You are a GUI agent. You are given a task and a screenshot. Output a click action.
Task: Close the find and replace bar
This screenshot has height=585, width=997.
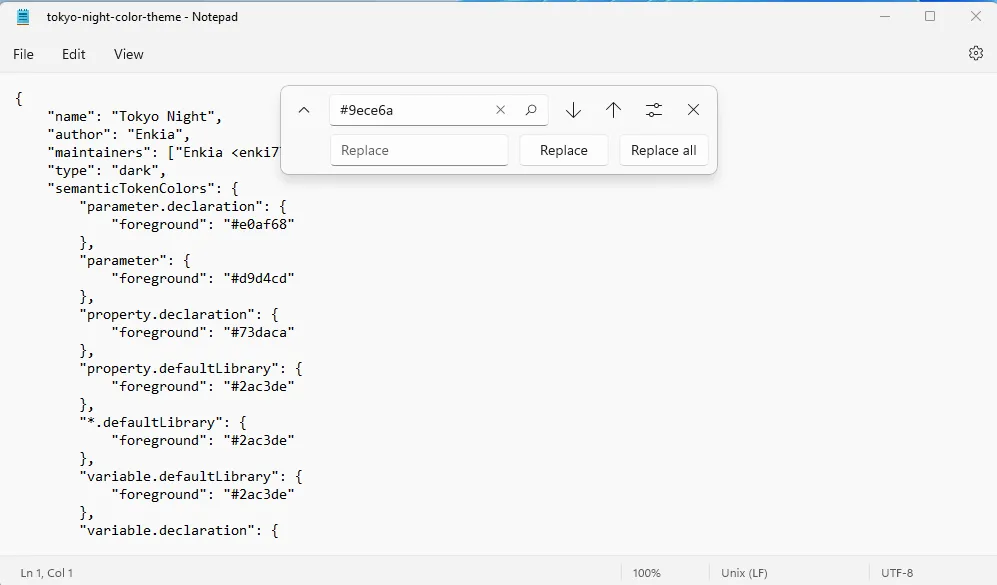pos(693,110)
